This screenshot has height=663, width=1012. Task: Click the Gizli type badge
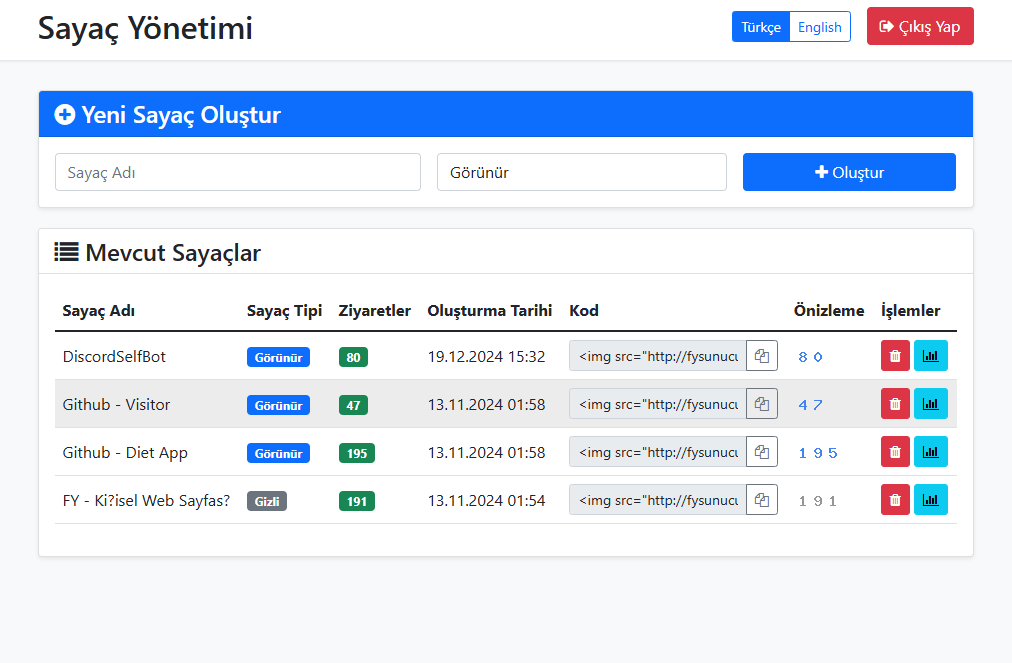[x=267, y=501]
